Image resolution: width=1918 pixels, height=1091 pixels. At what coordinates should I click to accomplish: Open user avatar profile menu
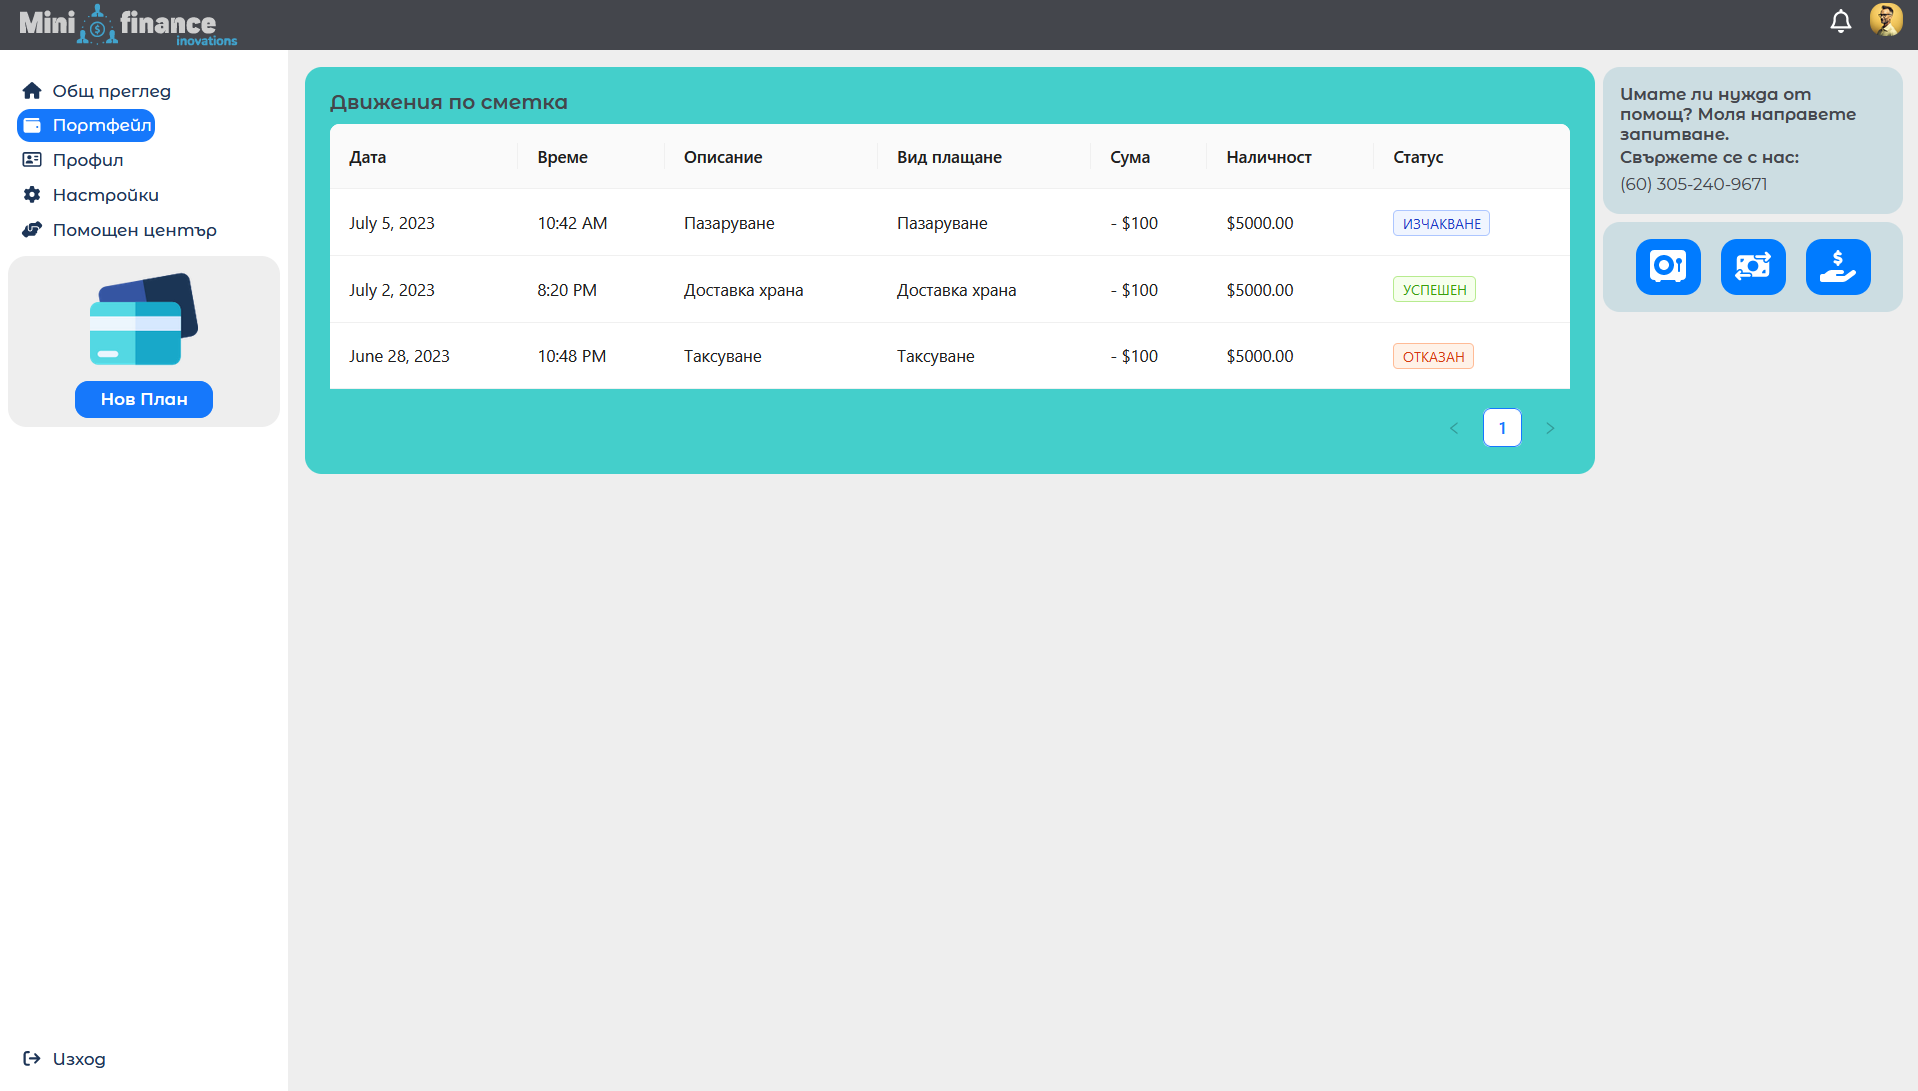pyautogui.click(x=1886, y=20)
